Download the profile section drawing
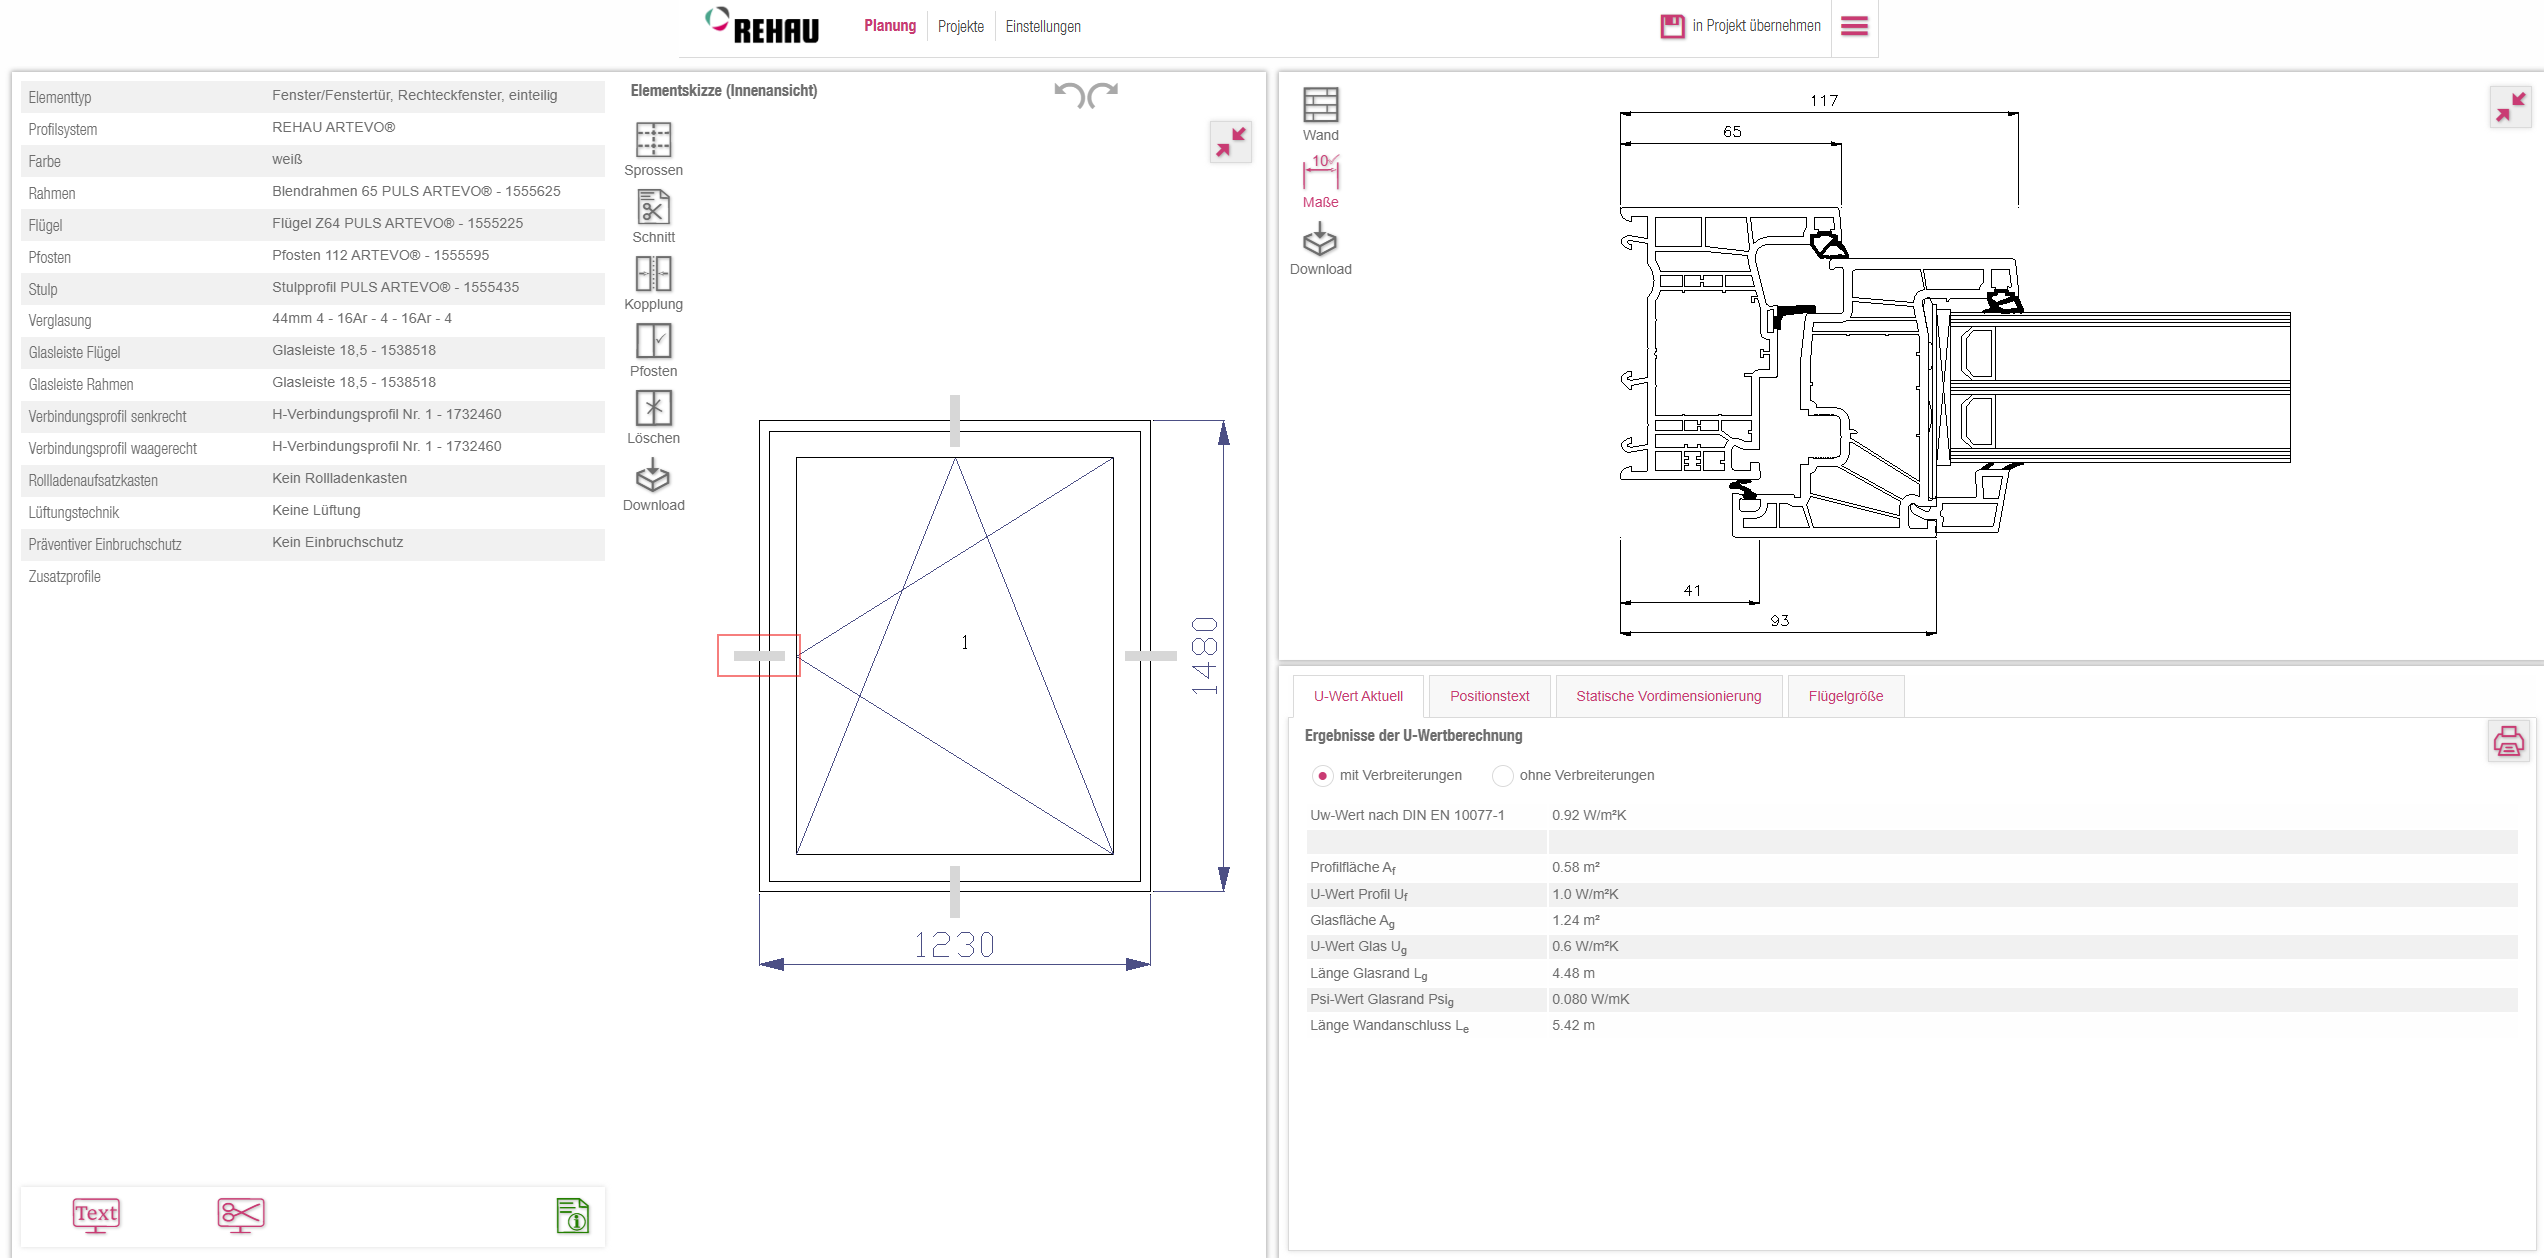 pos(1320,248)
